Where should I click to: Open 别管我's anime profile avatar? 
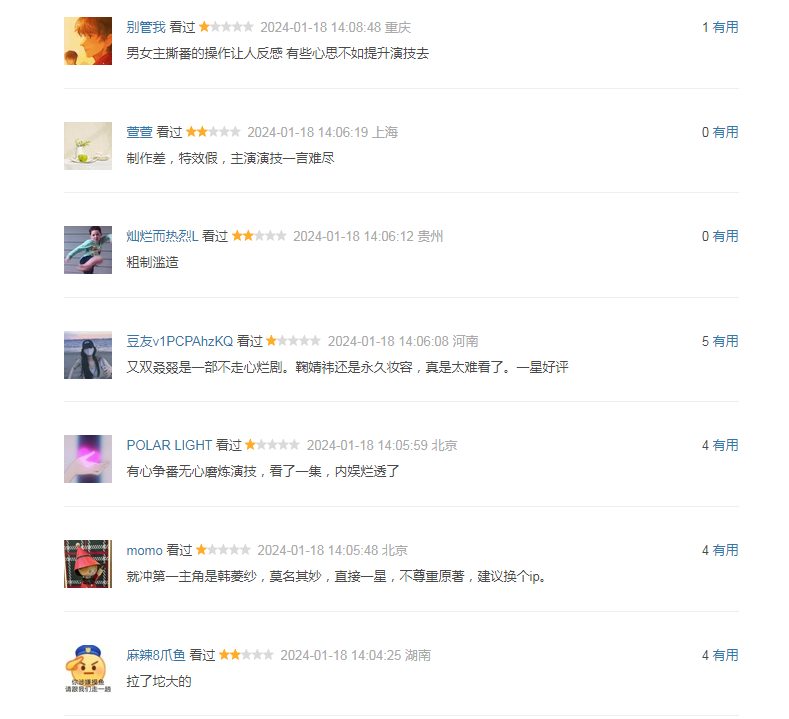click(88, 41)
